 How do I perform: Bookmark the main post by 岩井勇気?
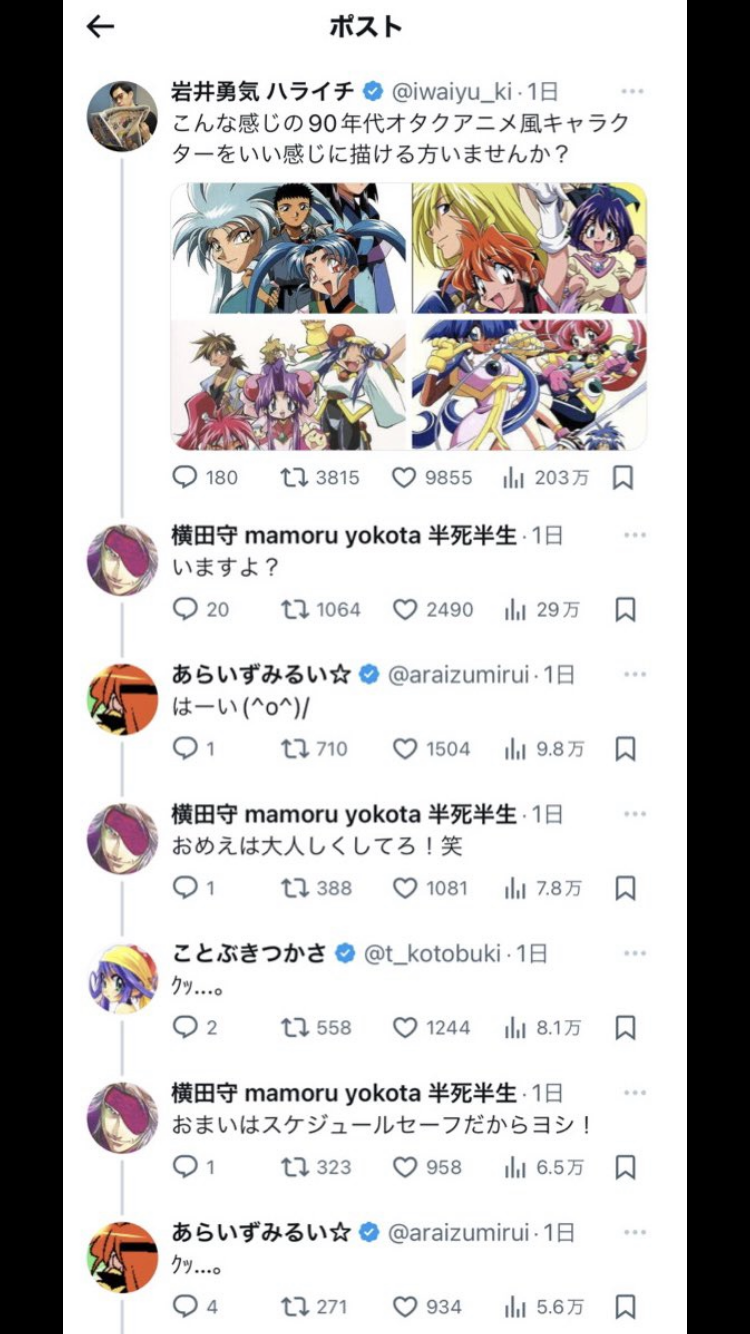(x=623, y=478)
